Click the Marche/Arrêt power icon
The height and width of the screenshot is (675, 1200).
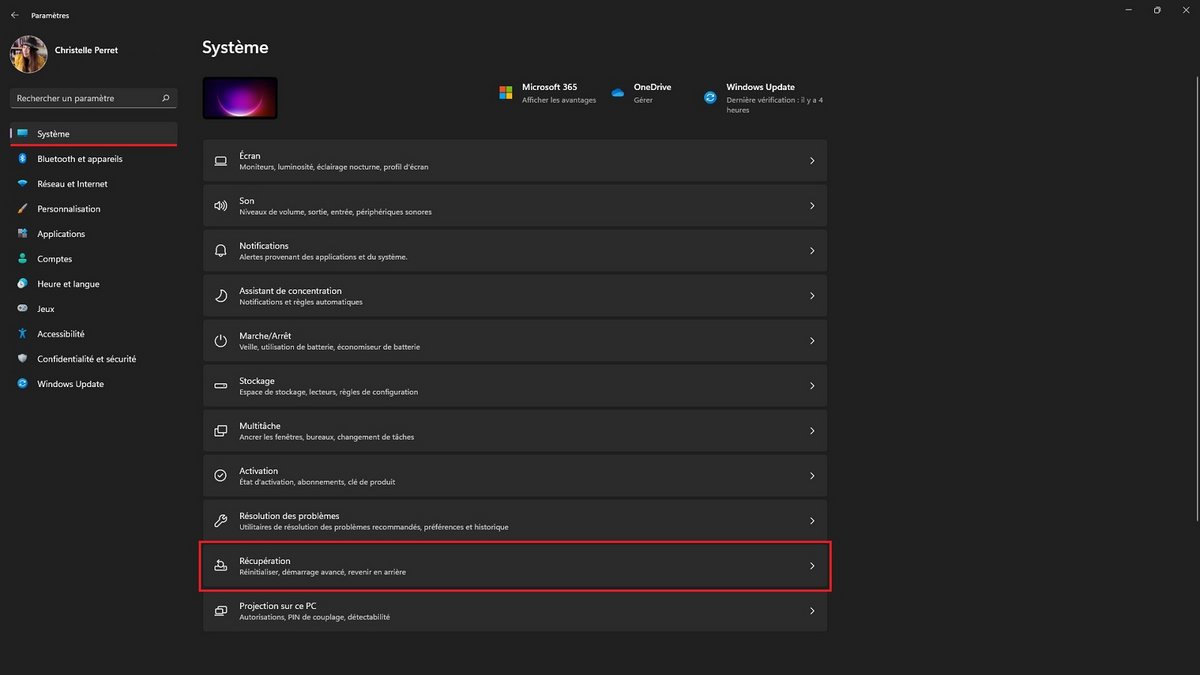(x=221, y=341)
